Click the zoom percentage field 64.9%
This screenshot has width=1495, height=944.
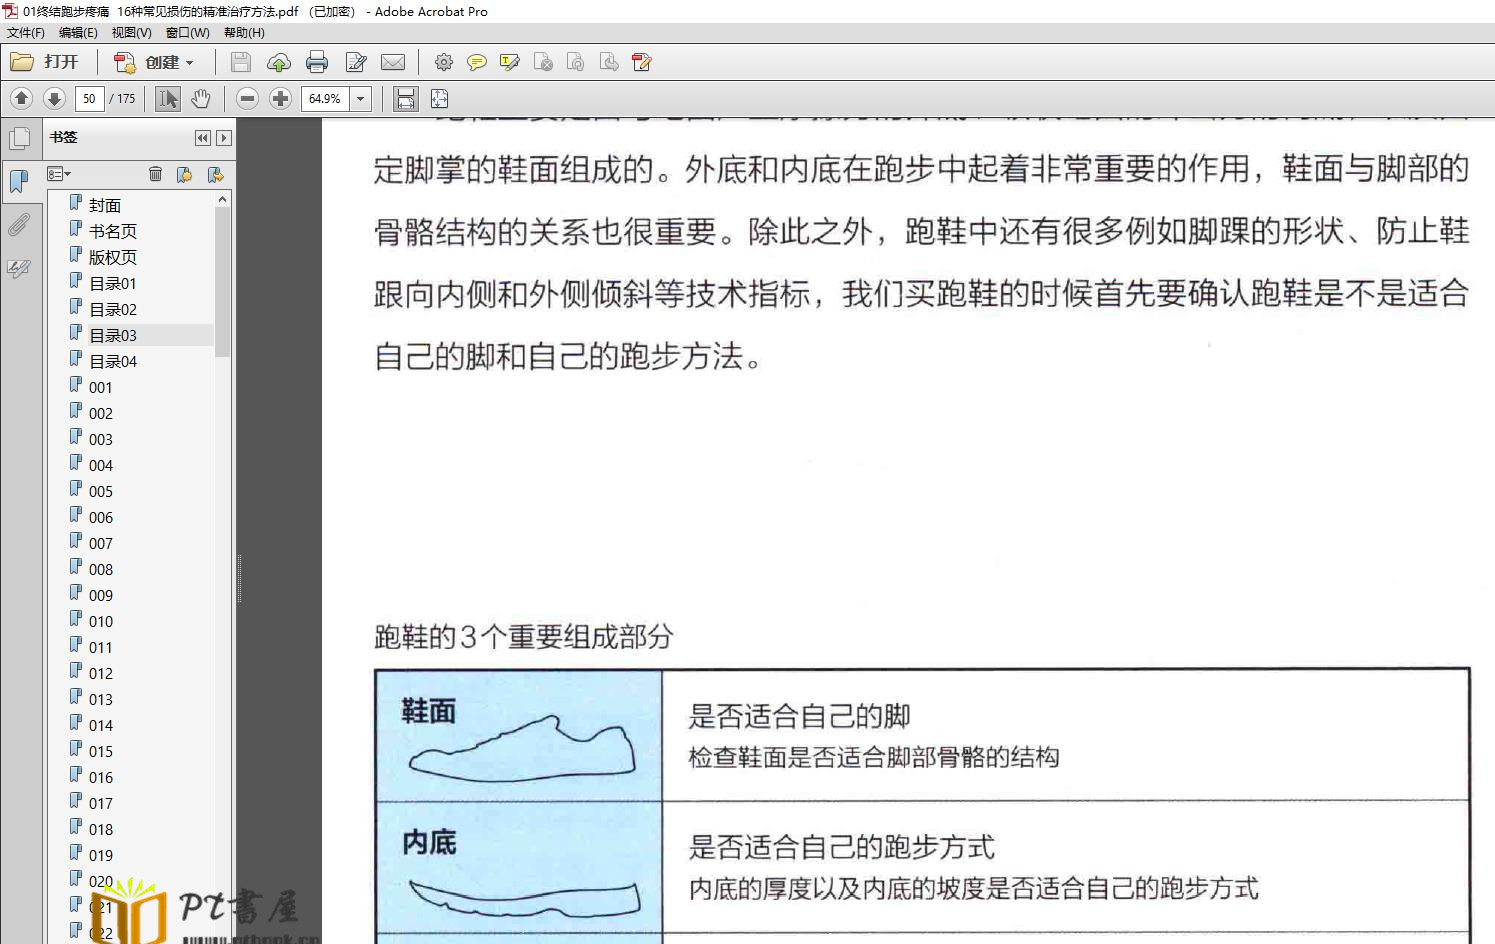(325, 98)
